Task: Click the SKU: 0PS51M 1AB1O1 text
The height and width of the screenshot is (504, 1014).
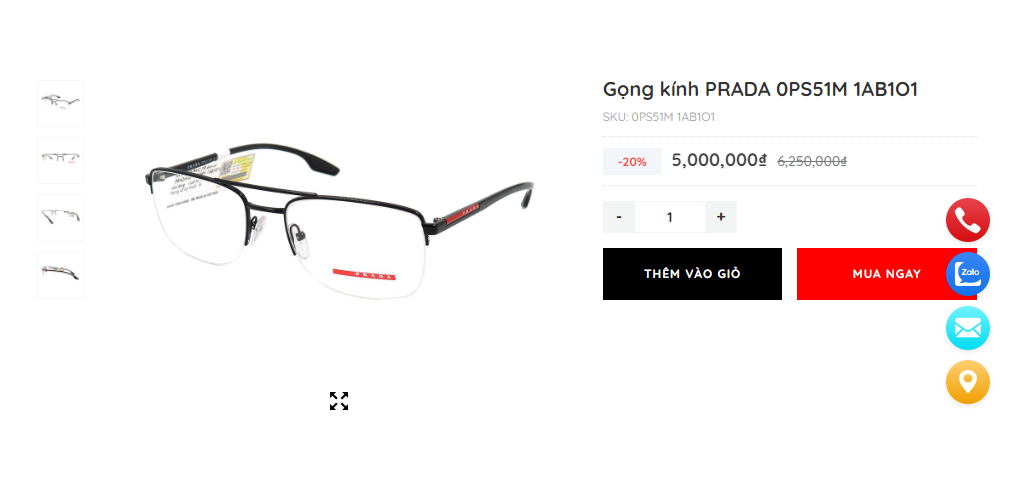Action: click(x=658, y=117)
